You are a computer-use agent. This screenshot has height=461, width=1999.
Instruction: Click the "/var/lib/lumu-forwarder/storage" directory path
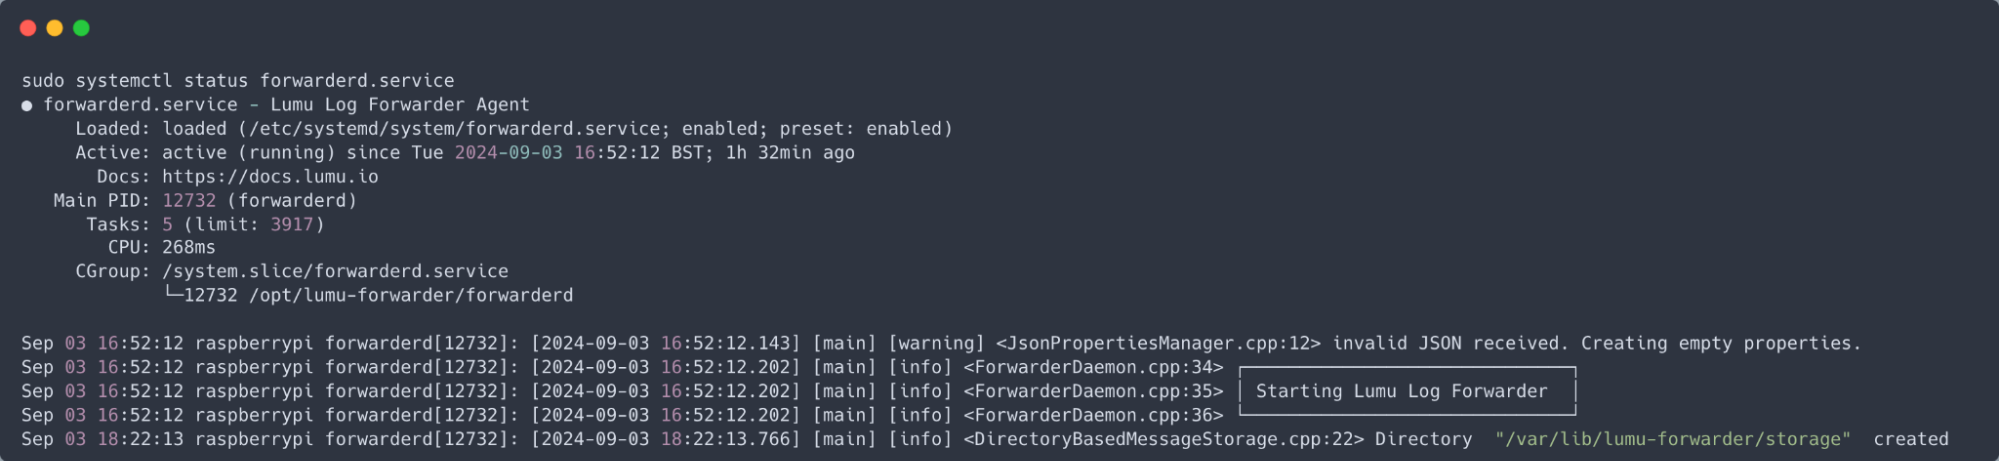click(x=1673, y=440)
